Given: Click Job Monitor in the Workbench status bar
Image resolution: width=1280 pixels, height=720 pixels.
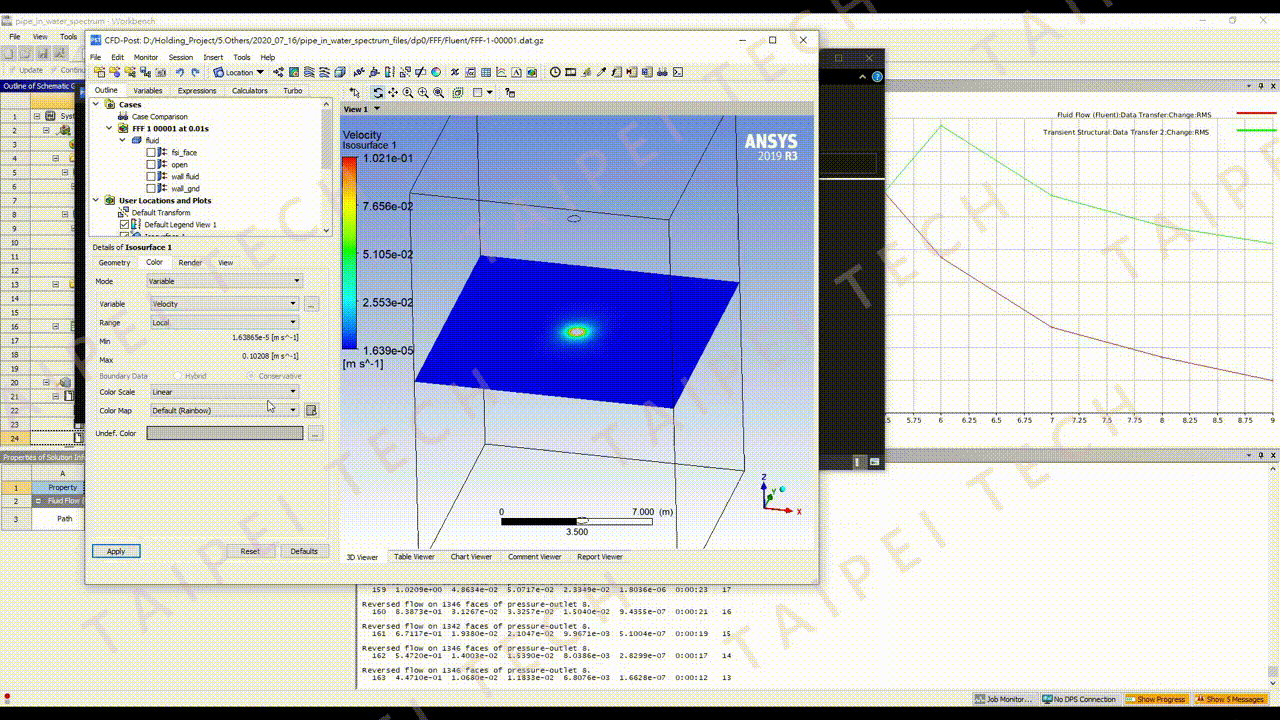Looking at the screenshot, I should click(x=1004, y=699).
